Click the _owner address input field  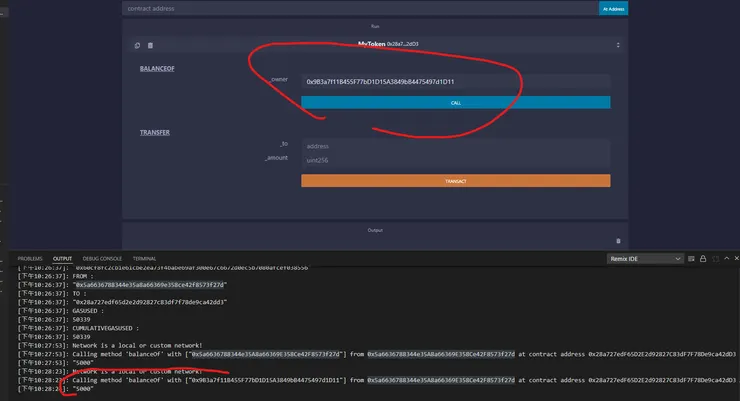tap(455, 82)
